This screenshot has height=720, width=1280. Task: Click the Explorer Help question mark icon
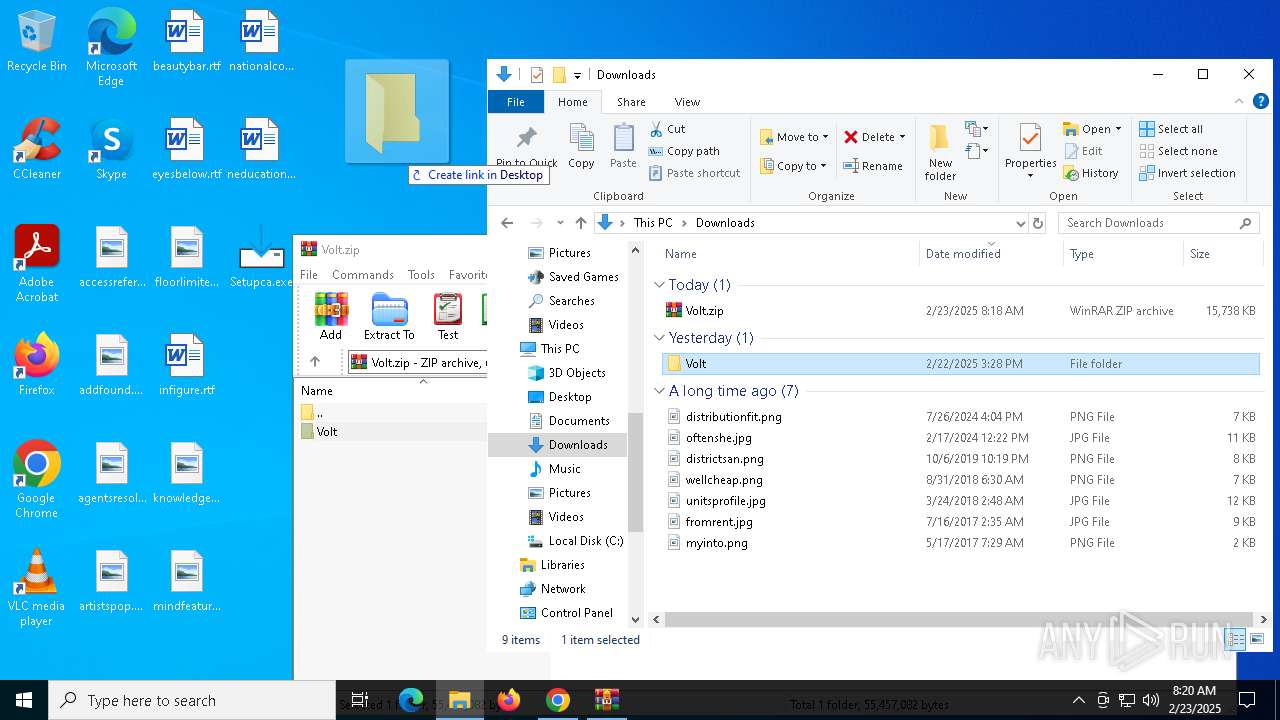point(1261,101)
